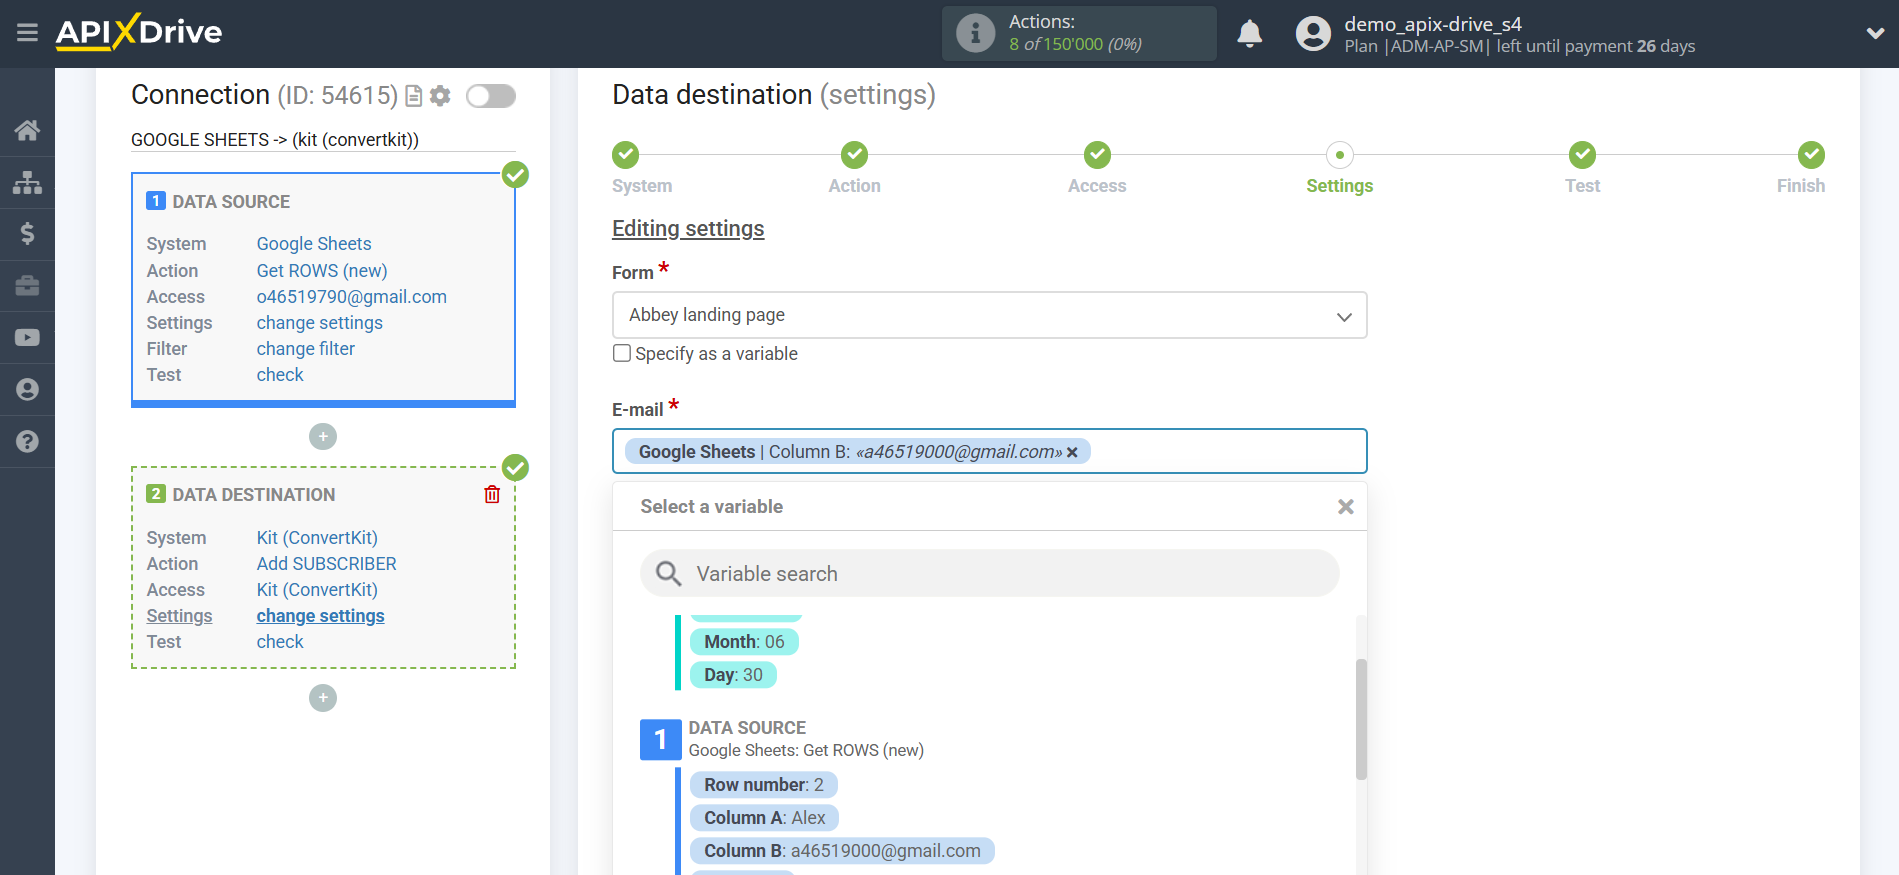Screen dimensions: 1899x875
Task: Go to the Test step
Action: tap(1582, 155)
